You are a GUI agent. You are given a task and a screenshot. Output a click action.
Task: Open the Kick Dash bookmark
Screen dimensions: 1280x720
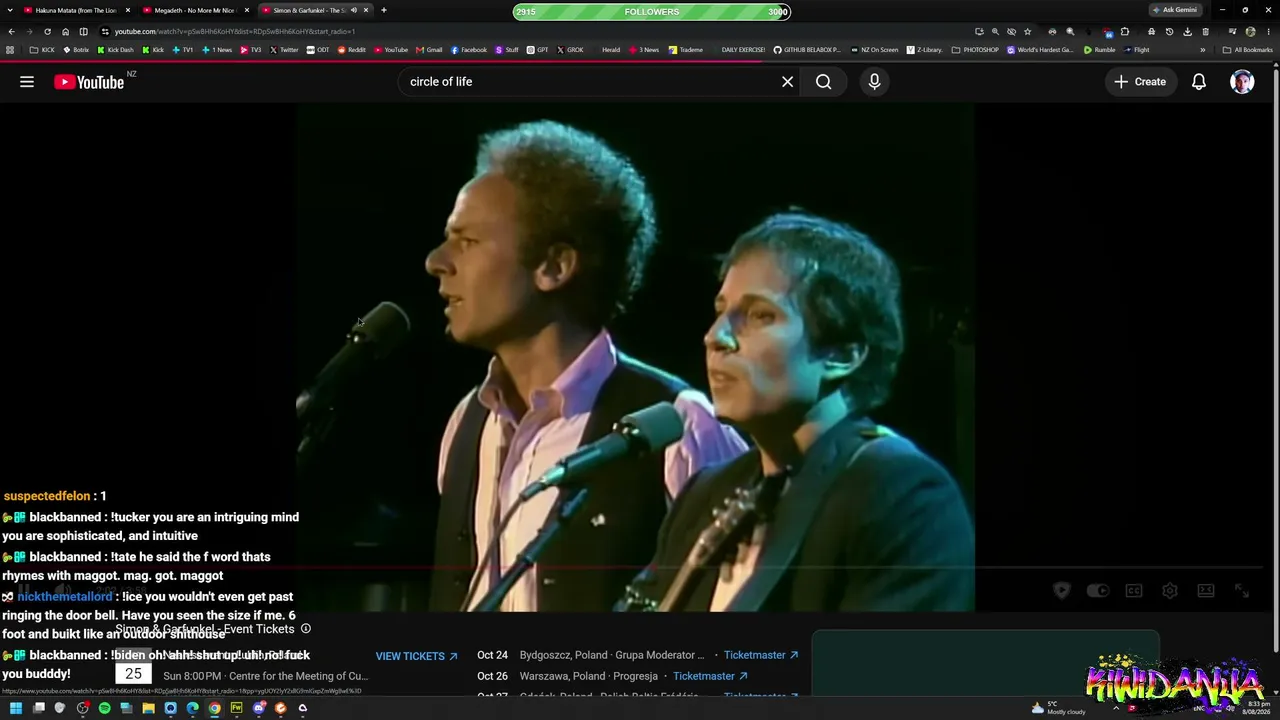click(x=115, y=49)
